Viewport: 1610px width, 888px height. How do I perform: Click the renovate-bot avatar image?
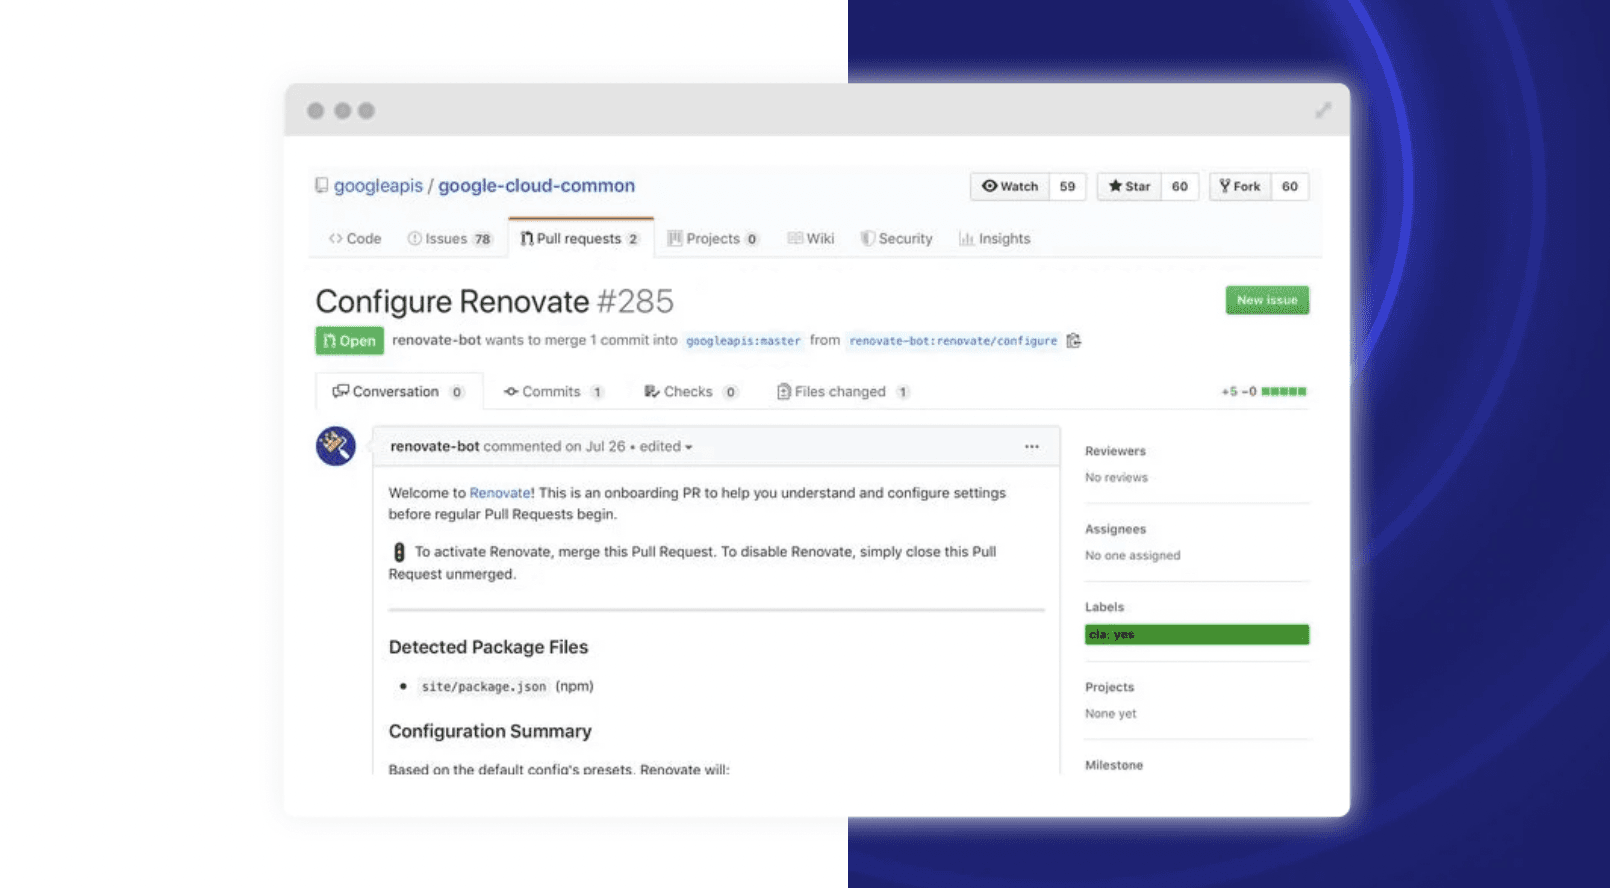coord(336,446)
